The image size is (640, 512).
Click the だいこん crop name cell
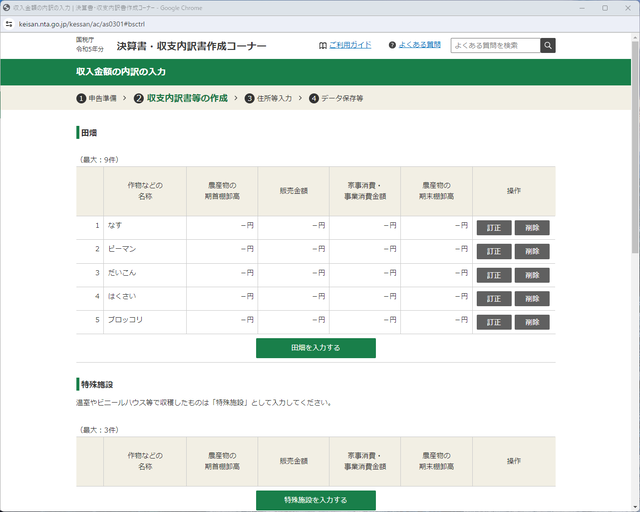click(145, 275)
